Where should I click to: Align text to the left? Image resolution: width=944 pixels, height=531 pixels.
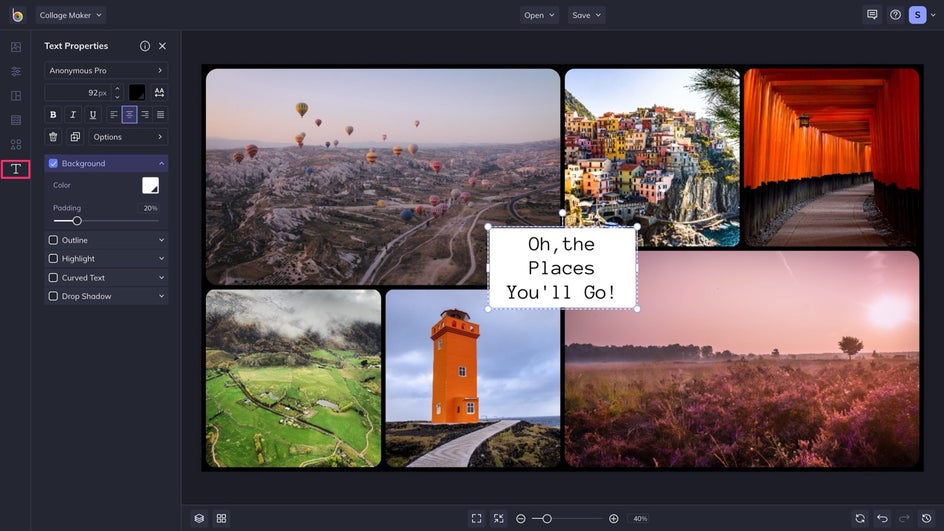point(113,115)
